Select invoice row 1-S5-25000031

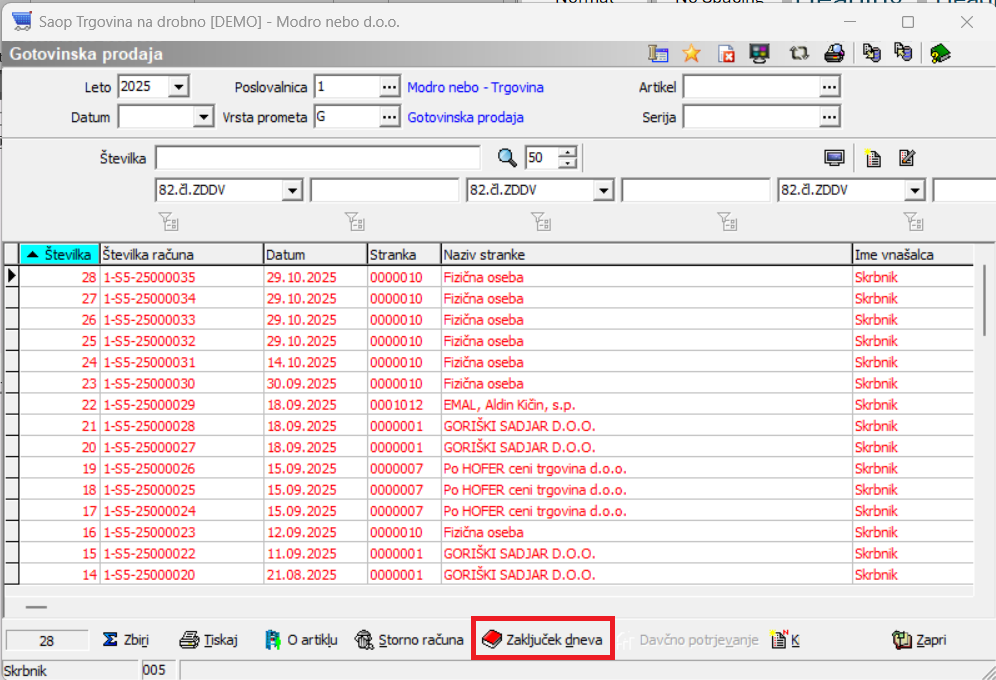tap(497, 362)
